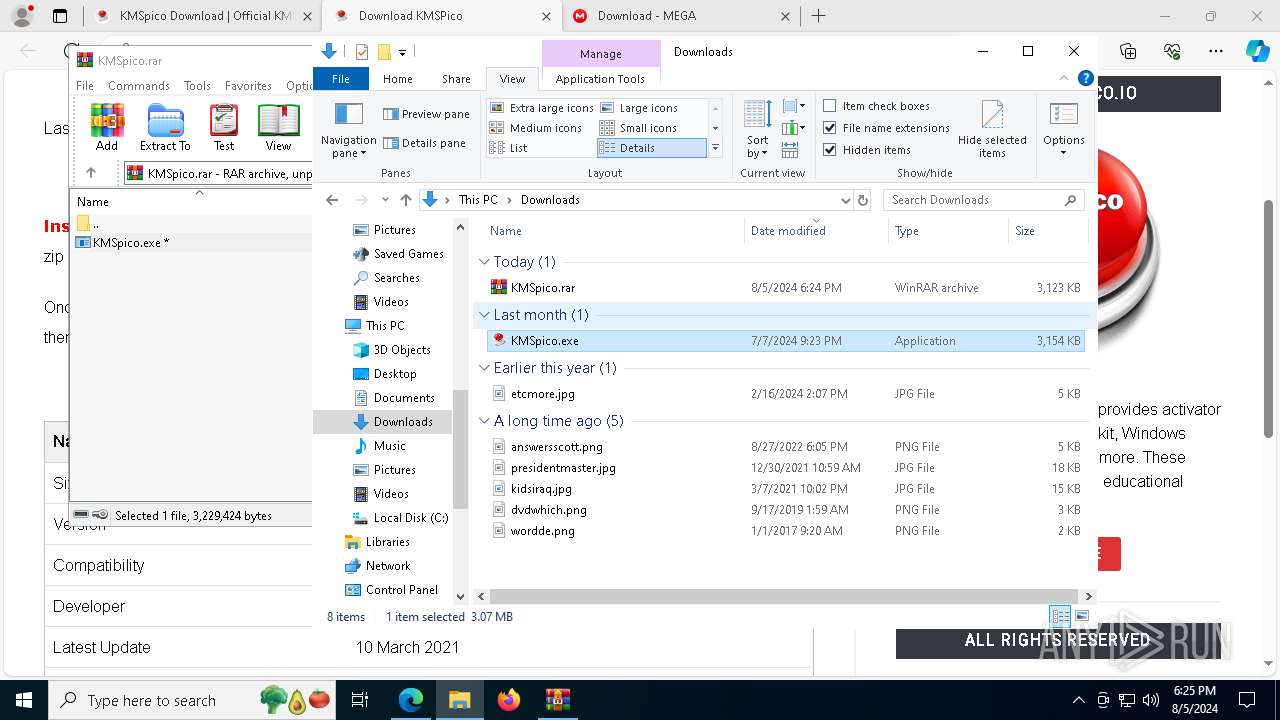The image size is (1280, 720).
Task: Select presidentmaster.jpg in file list
Action: 785,468
